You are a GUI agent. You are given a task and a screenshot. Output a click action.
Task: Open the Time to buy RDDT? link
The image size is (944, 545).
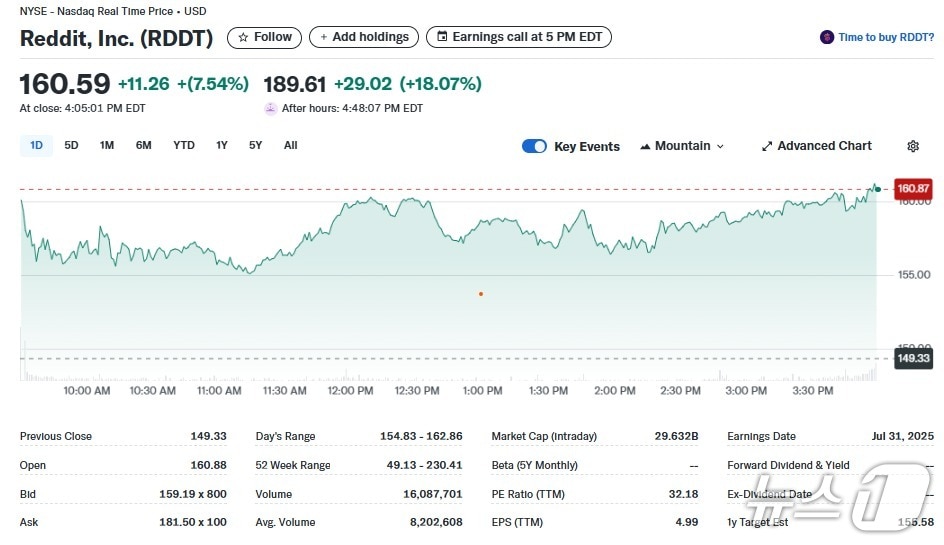point(885,37)
